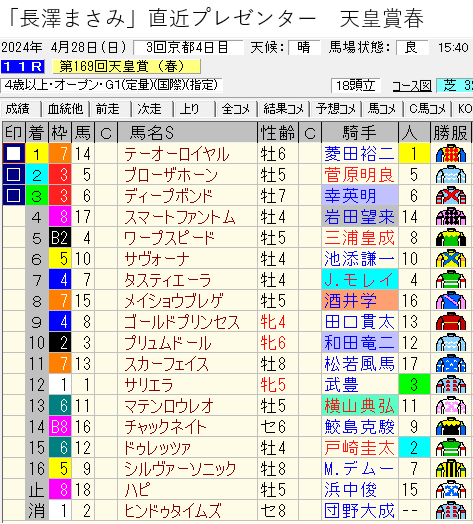Click the silk icon for サリエラ
The image size is (473, 524).
[451, 385]
